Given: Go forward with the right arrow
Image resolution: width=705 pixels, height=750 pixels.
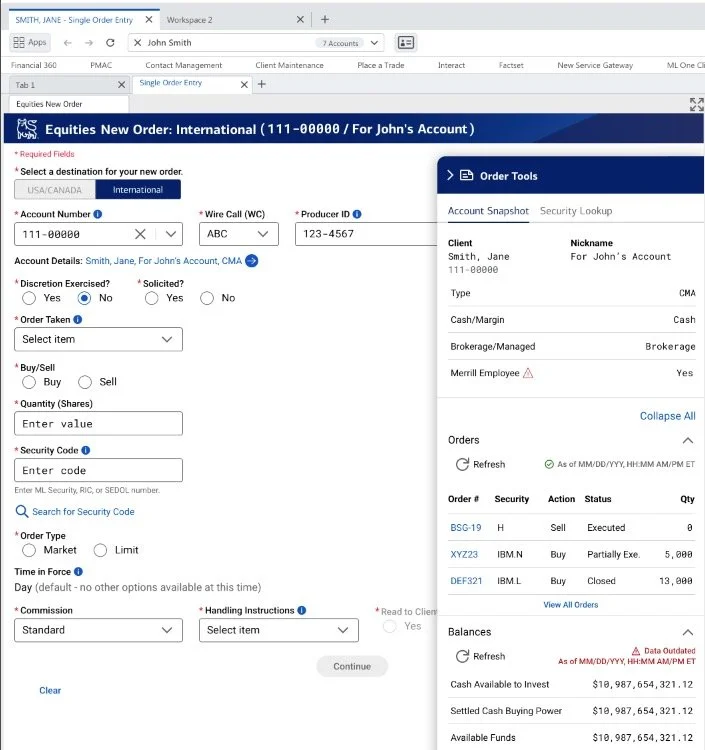Looking at the screenshot, I should point(89,43).
